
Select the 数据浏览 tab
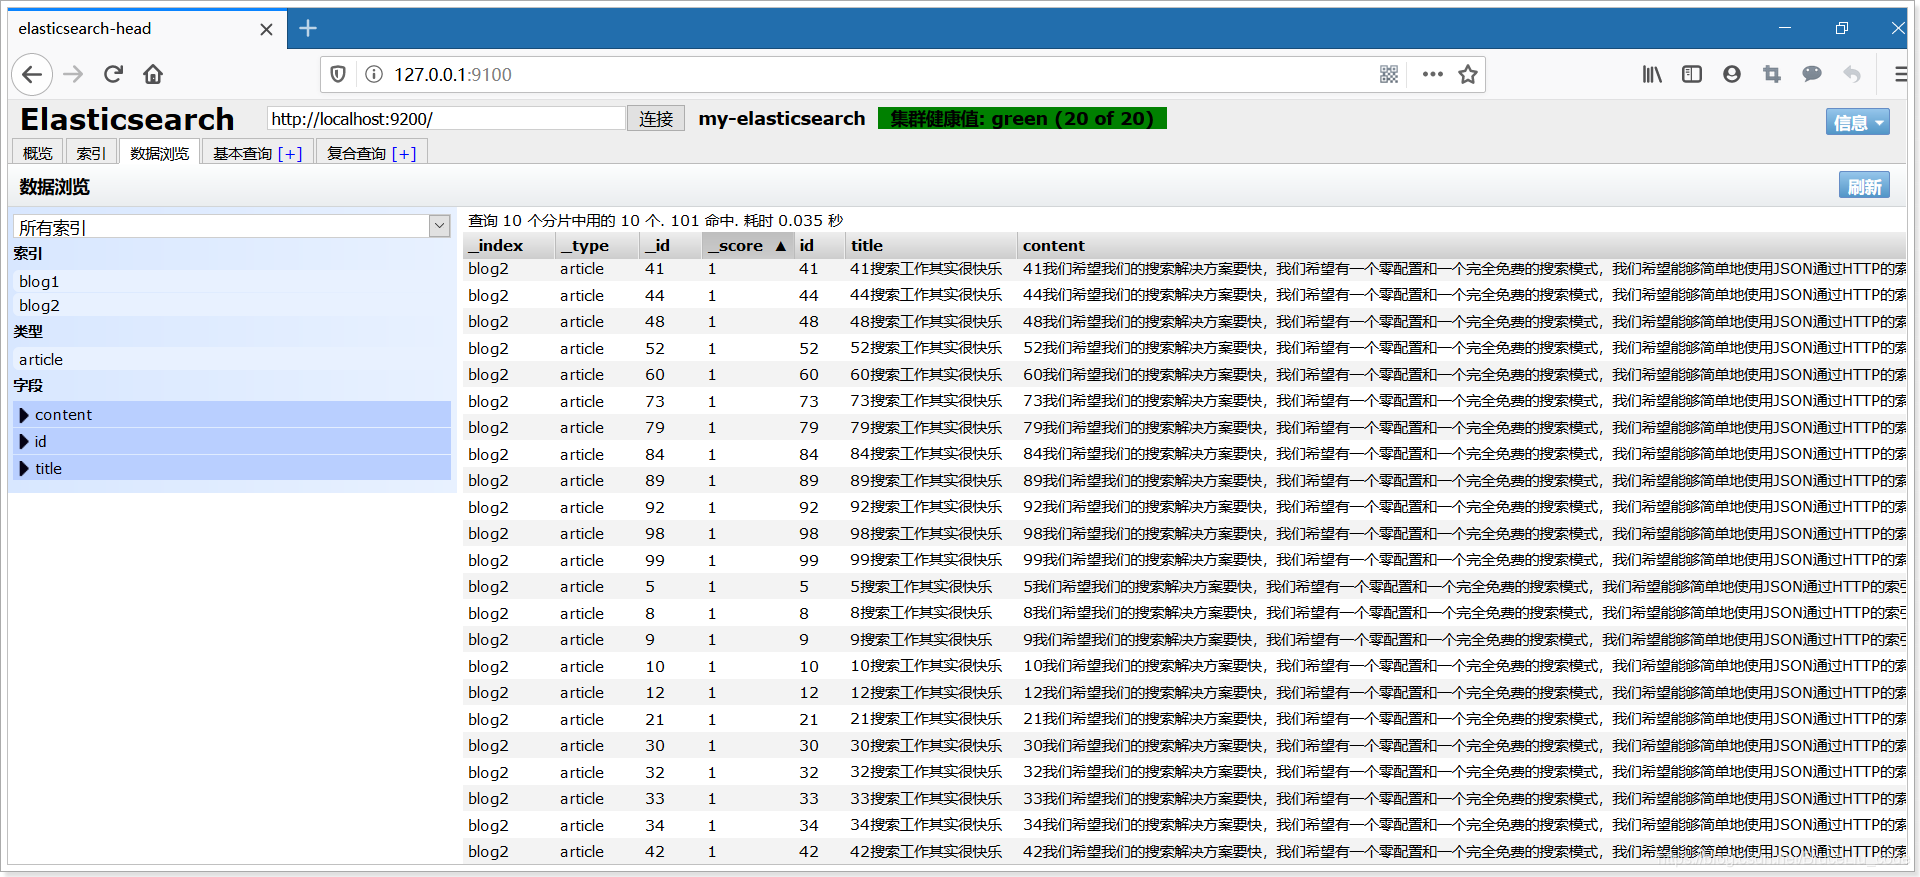point(160,153)
